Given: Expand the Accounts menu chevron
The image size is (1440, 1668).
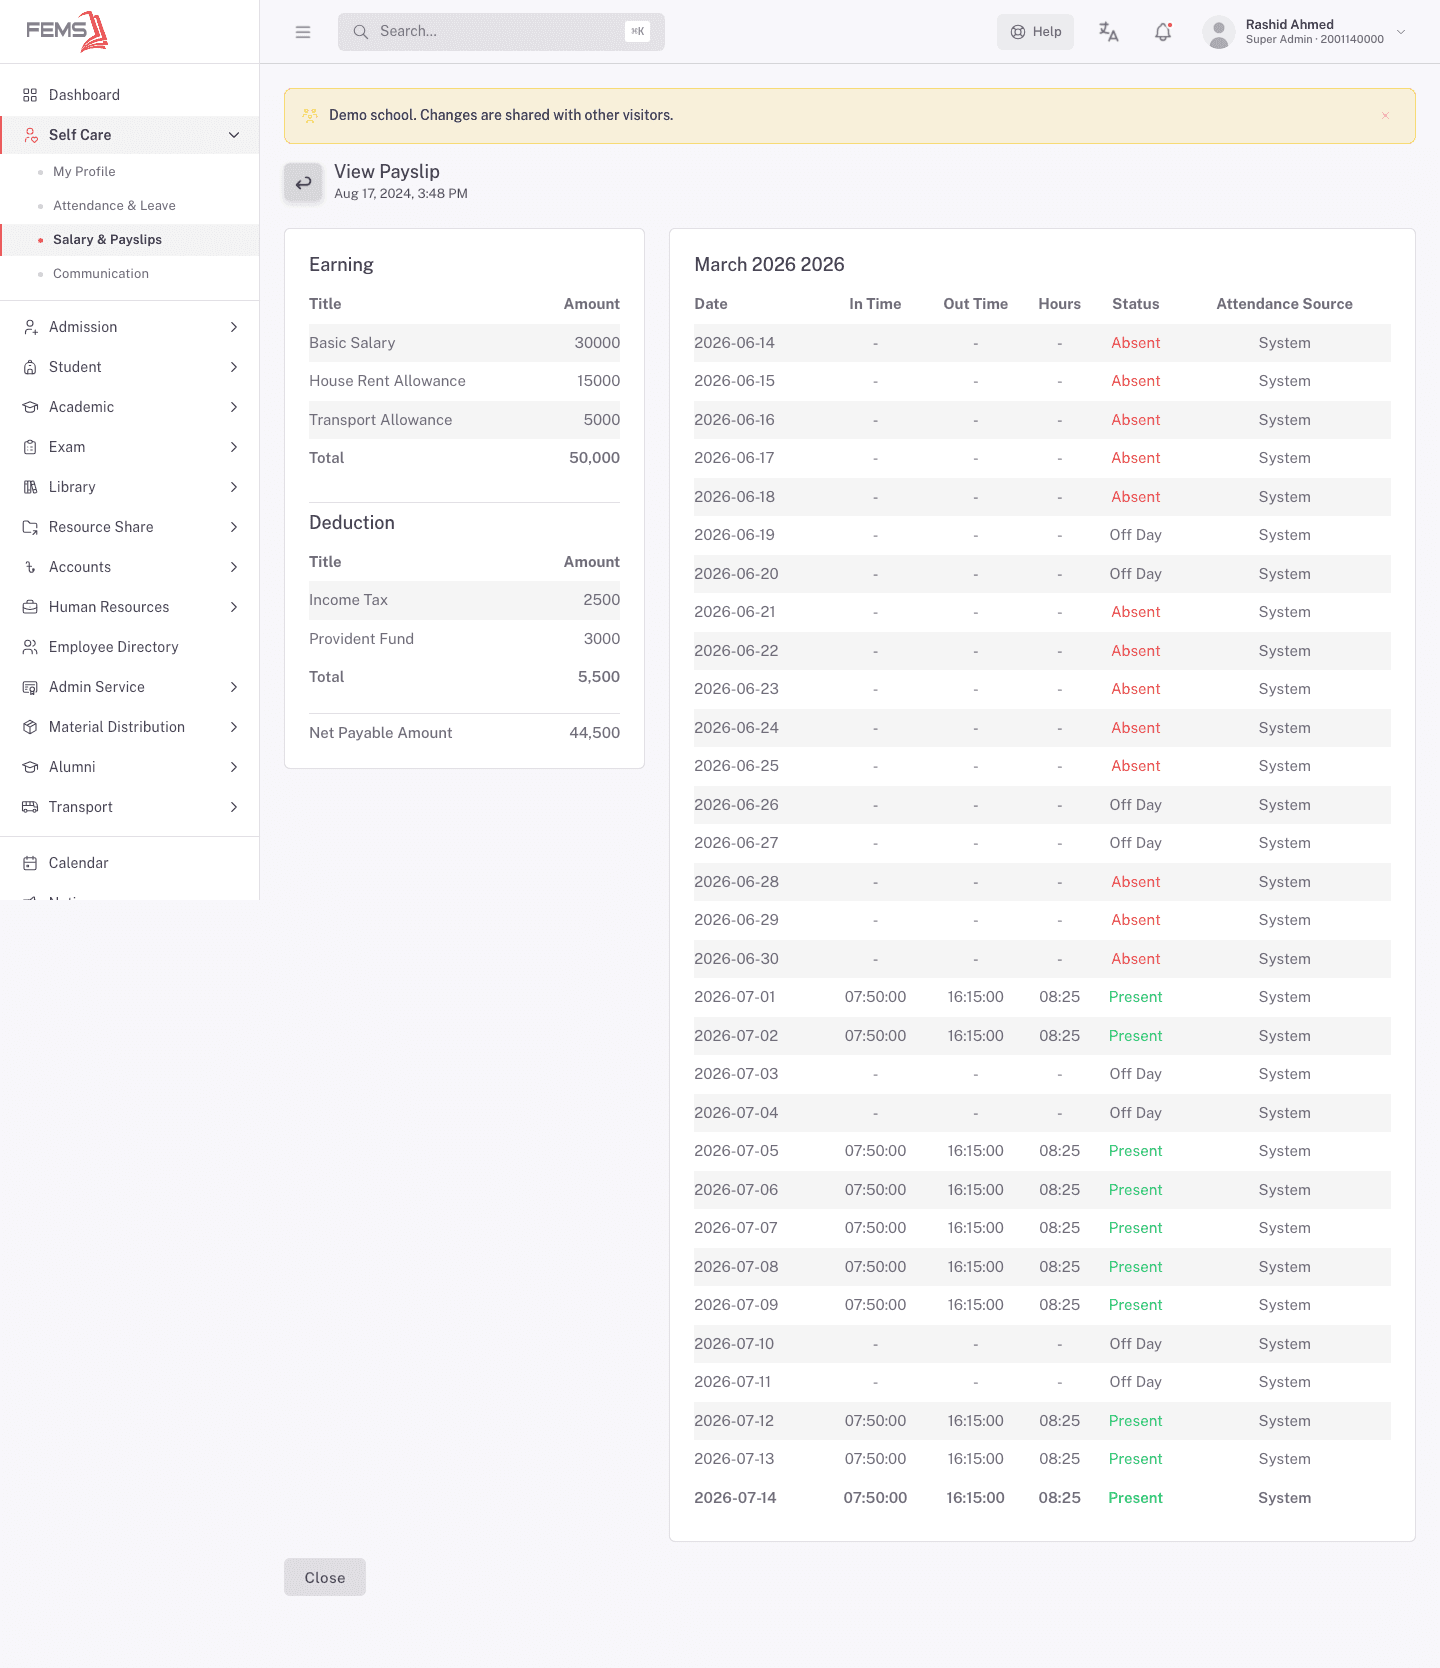Looking at the screenshot, I should 234,567.
